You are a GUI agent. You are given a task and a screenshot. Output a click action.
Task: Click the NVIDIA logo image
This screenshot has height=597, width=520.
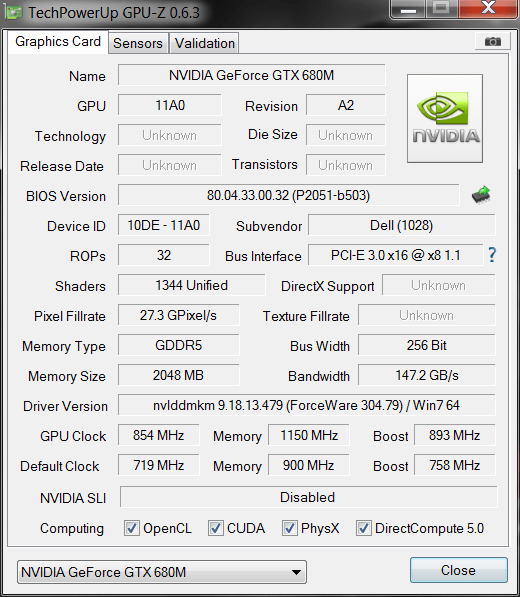[445, 118]
